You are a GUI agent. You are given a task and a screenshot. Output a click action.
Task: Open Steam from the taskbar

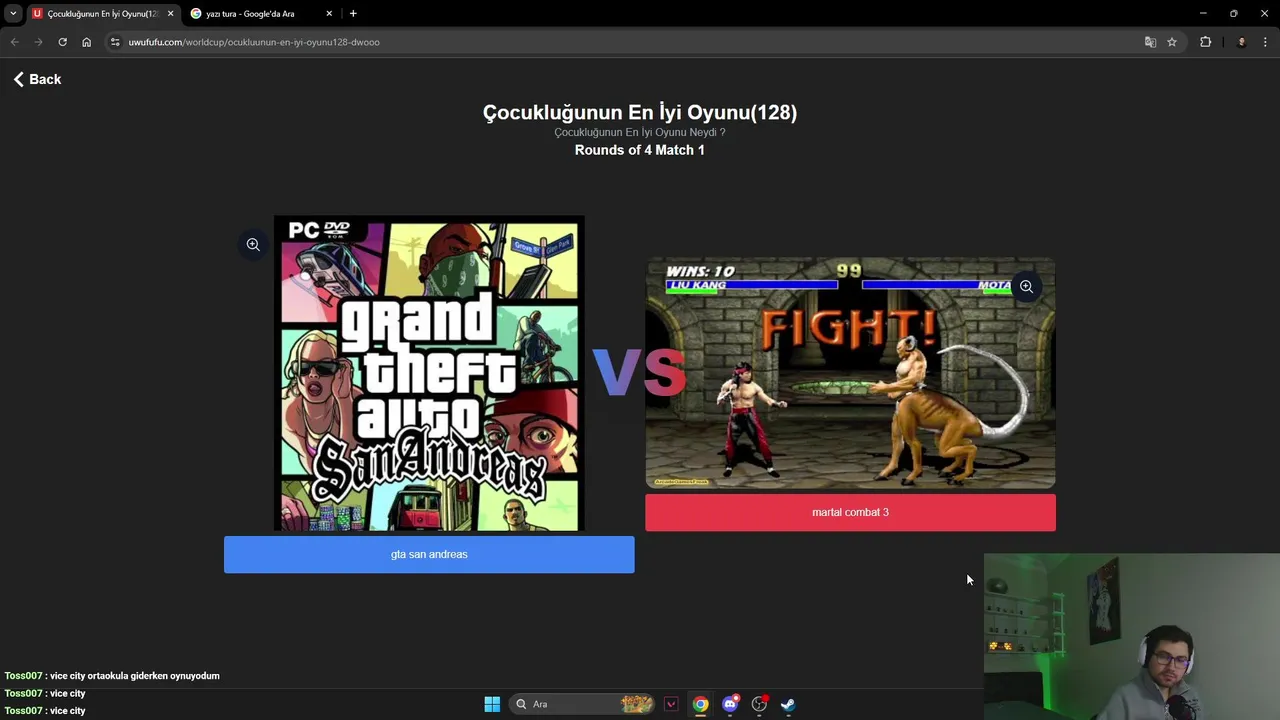click(788, 704)
